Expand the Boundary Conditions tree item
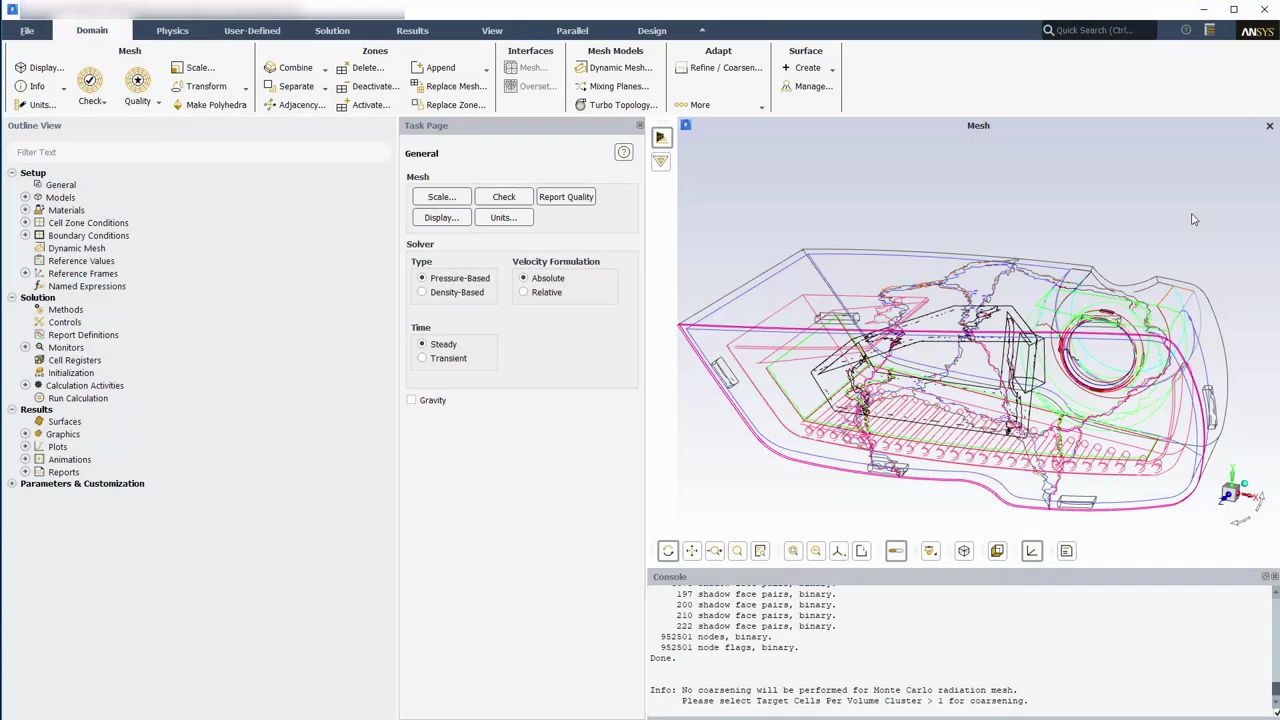Screen dimensions: 1280x720 (25, 235)
